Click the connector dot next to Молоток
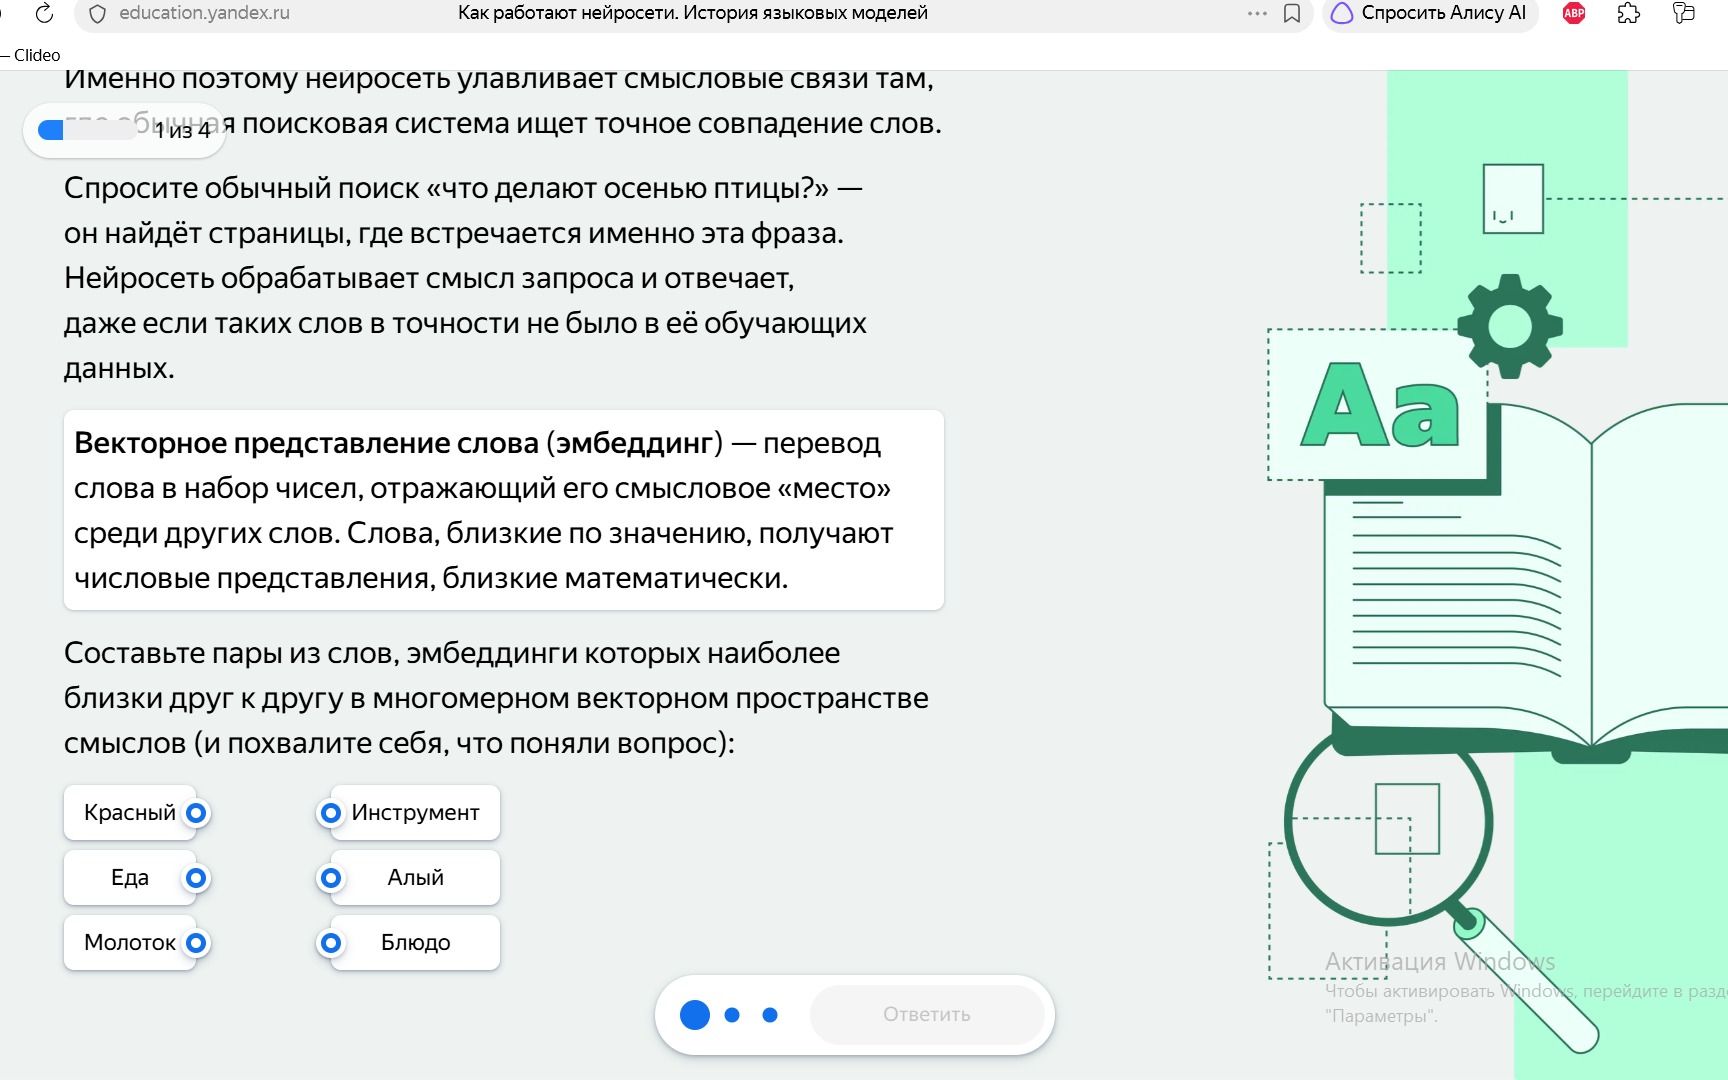1728x1080 pixels. click(197, 943)
